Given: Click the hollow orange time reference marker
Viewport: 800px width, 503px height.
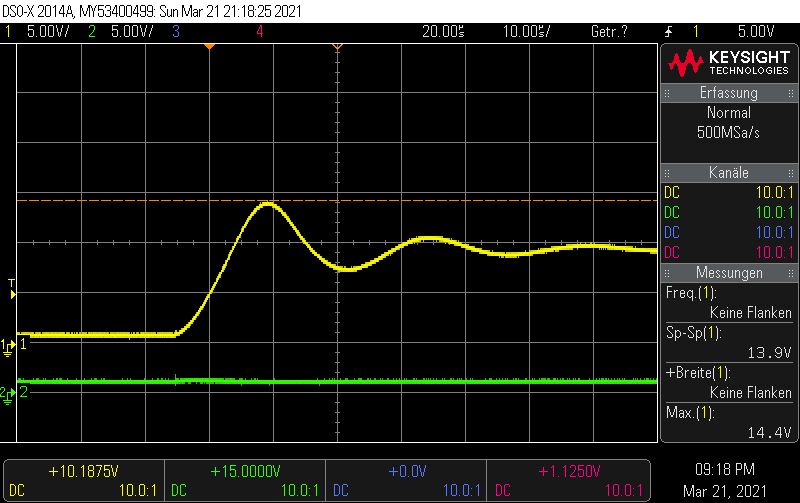Looking at the screenshot, I should click(337, 47).
